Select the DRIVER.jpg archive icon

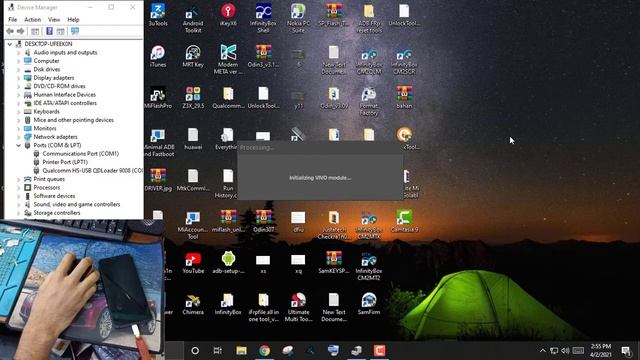(158, 180)
